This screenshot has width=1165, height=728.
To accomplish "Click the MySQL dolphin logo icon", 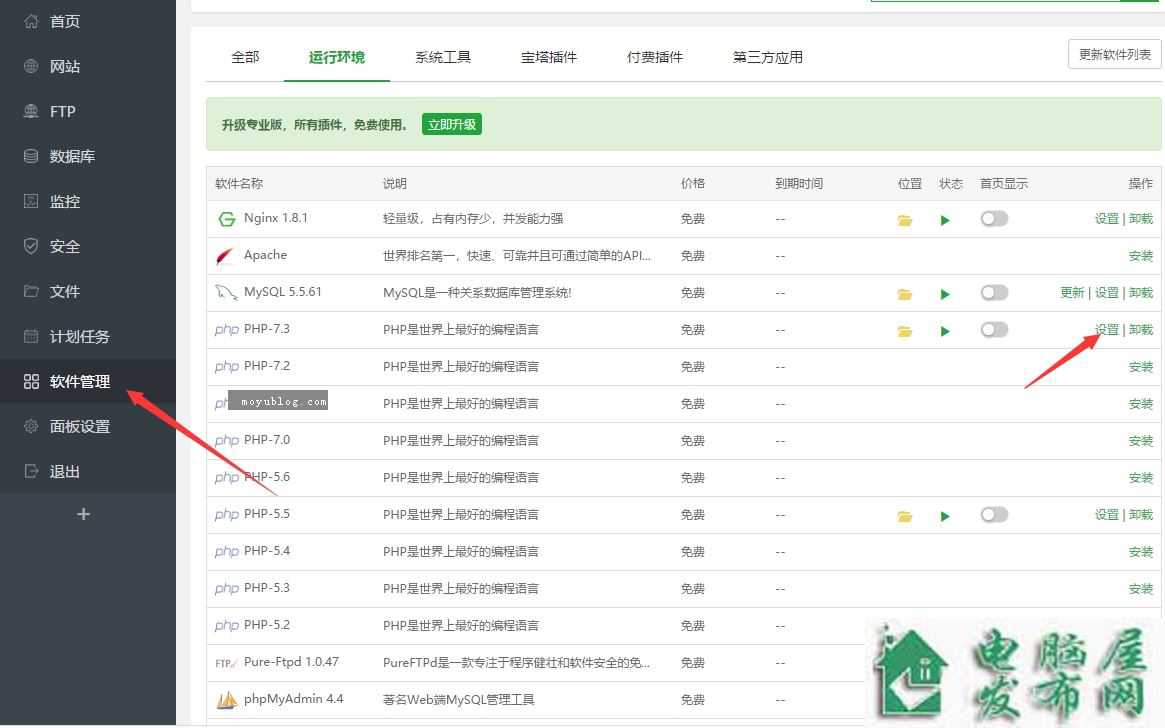I will [226, 293].
